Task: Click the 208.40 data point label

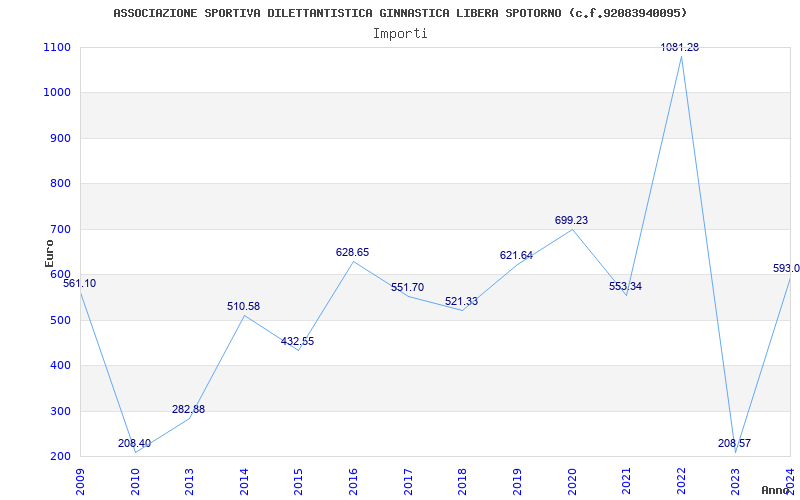Action: (x=134, y=443)
